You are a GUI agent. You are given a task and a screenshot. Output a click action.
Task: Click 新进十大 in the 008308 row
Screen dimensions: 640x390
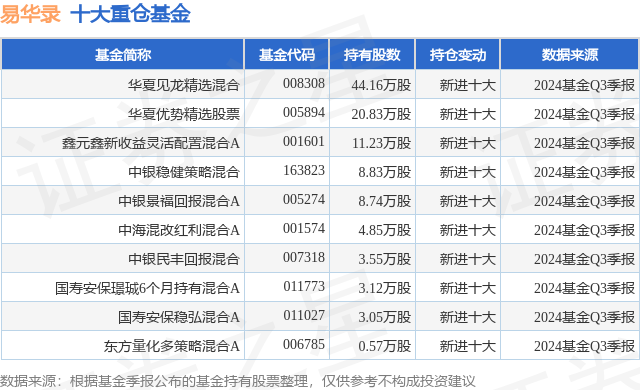point(467,85)
